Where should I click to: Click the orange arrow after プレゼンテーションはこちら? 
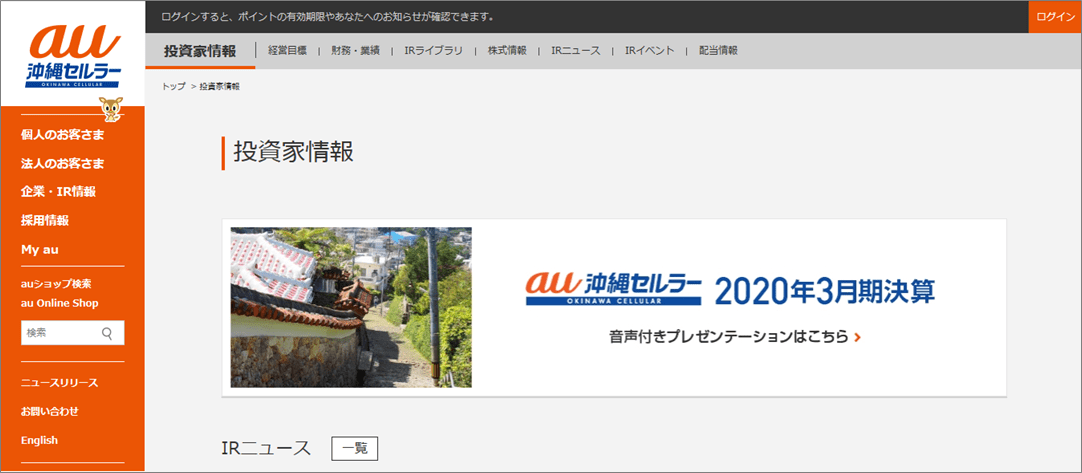(x=857, y=337)
